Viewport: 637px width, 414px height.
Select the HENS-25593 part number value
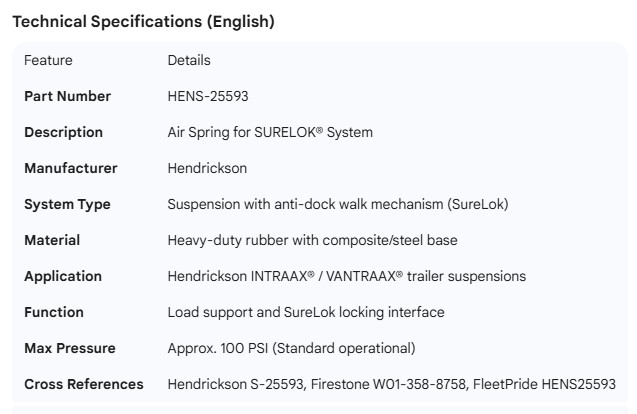208,96
